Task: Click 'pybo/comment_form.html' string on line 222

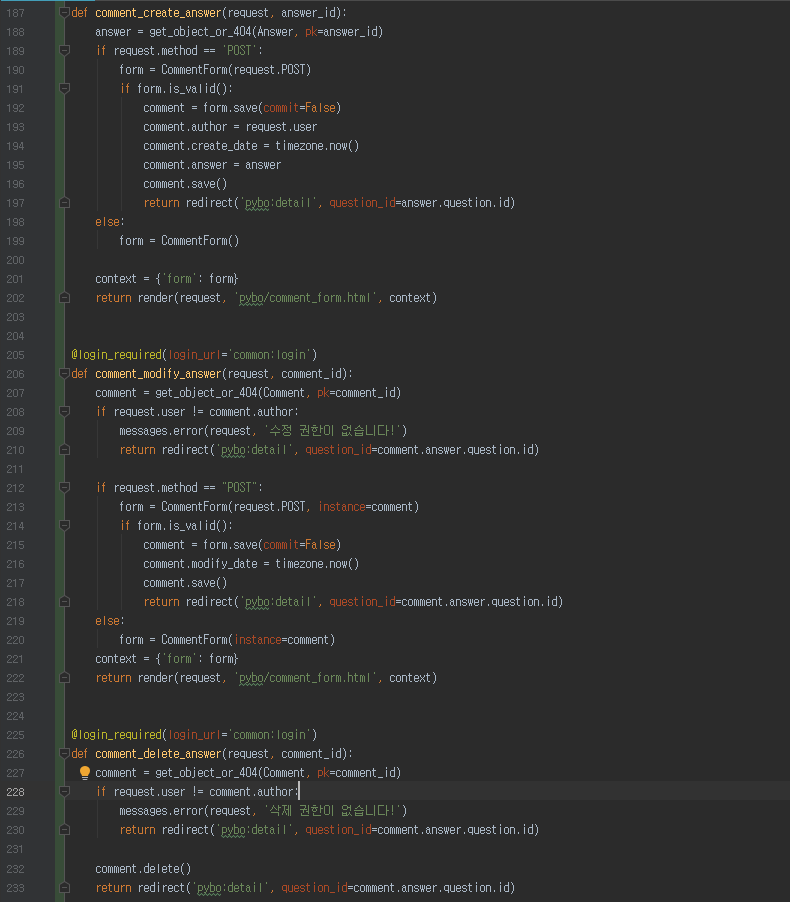Action: [305, 678]
